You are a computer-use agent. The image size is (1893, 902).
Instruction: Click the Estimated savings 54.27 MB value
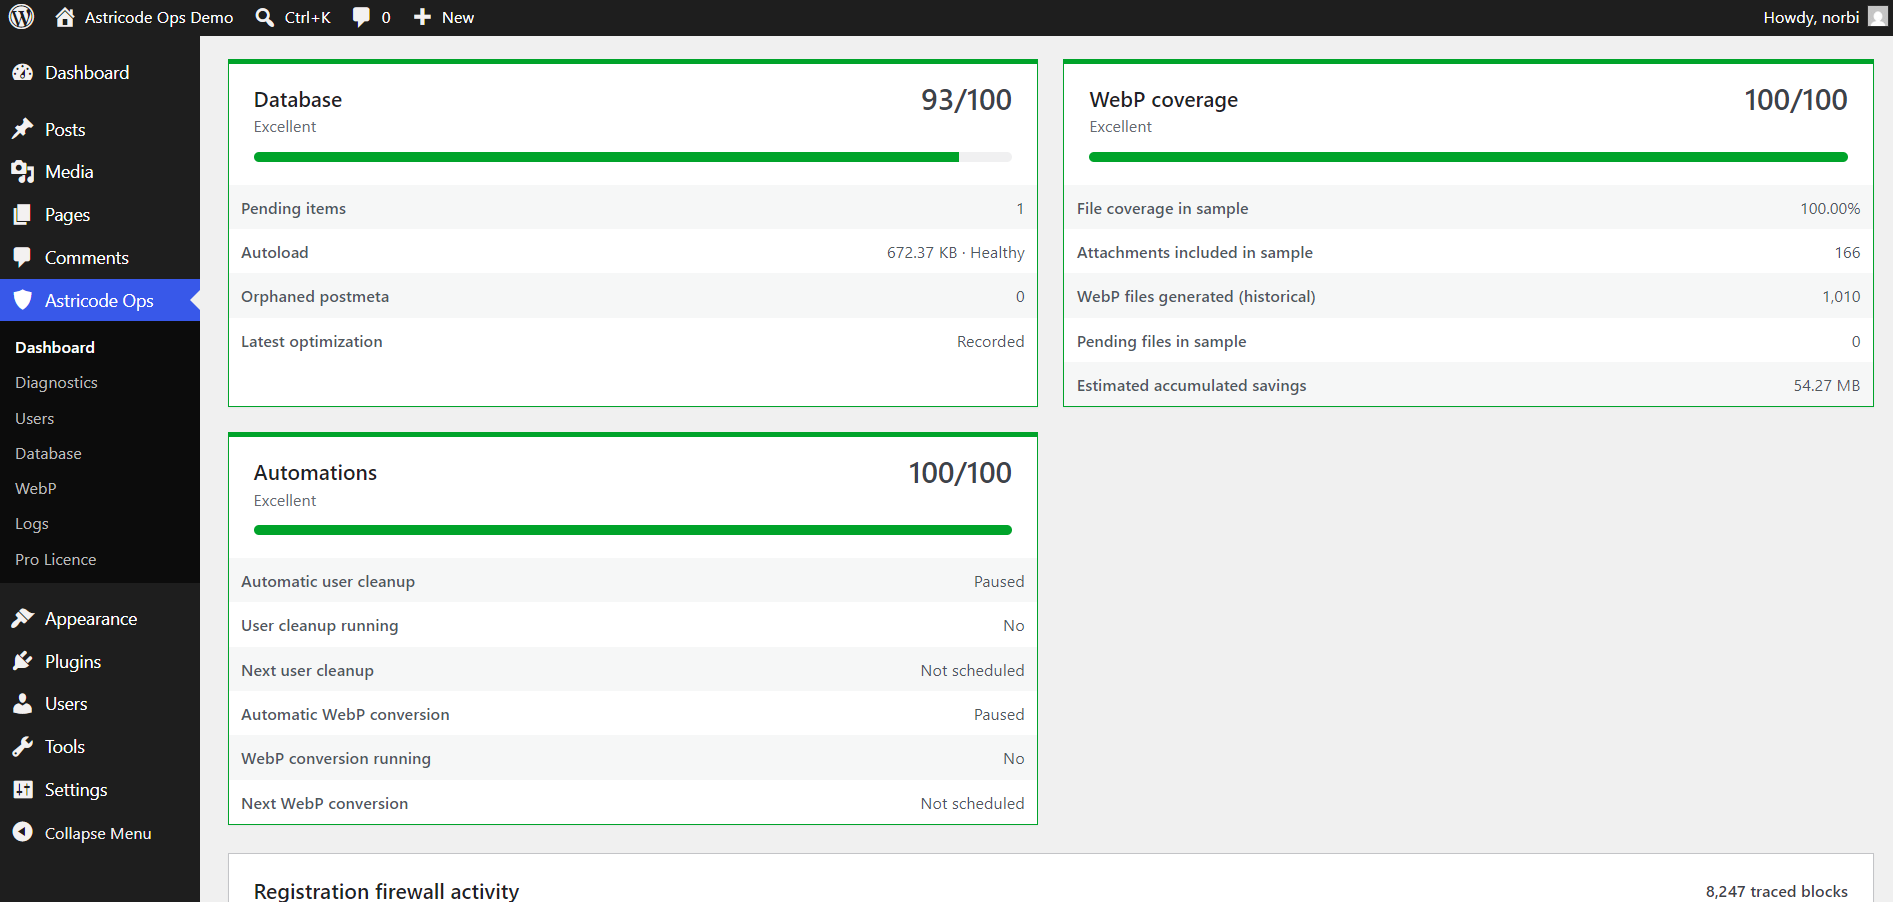(x=1826, y=386)
